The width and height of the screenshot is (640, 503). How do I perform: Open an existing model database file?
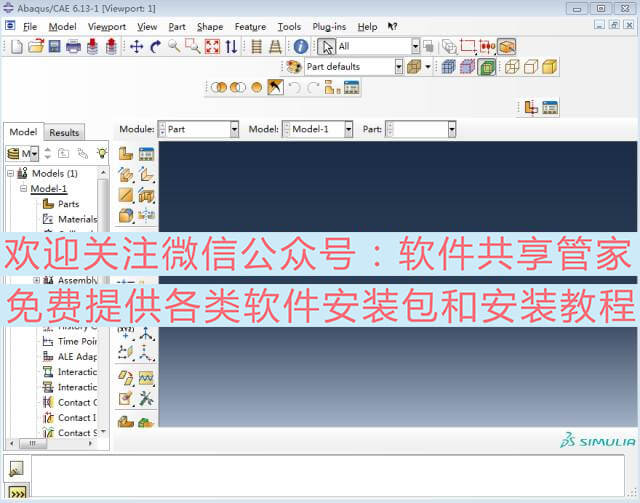[x=36, y=47]
